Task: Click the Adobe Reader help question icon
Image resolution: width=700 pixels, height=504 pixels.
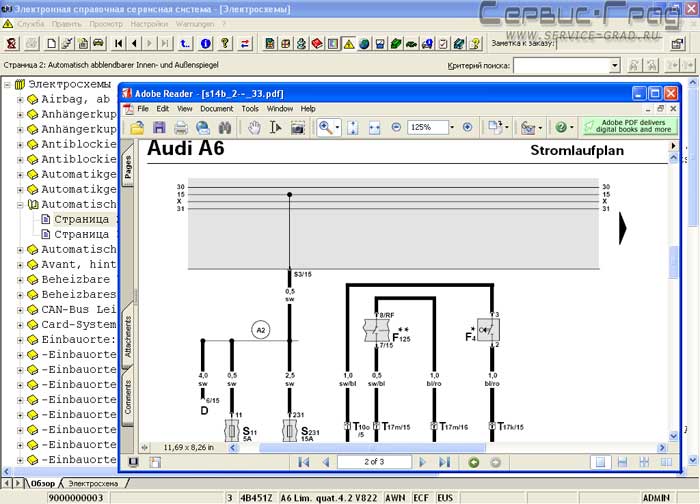Action: point(561,128)
